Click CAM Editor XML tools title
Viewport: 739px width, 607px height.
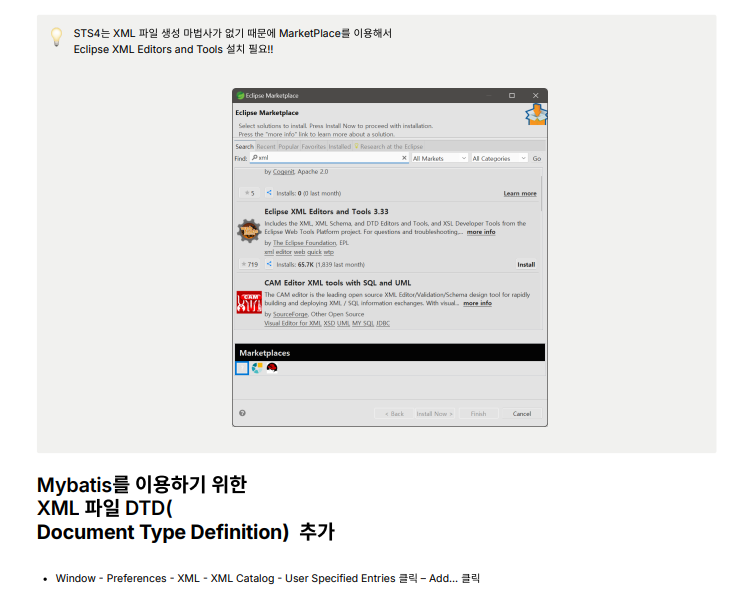(x=337, y=283)
